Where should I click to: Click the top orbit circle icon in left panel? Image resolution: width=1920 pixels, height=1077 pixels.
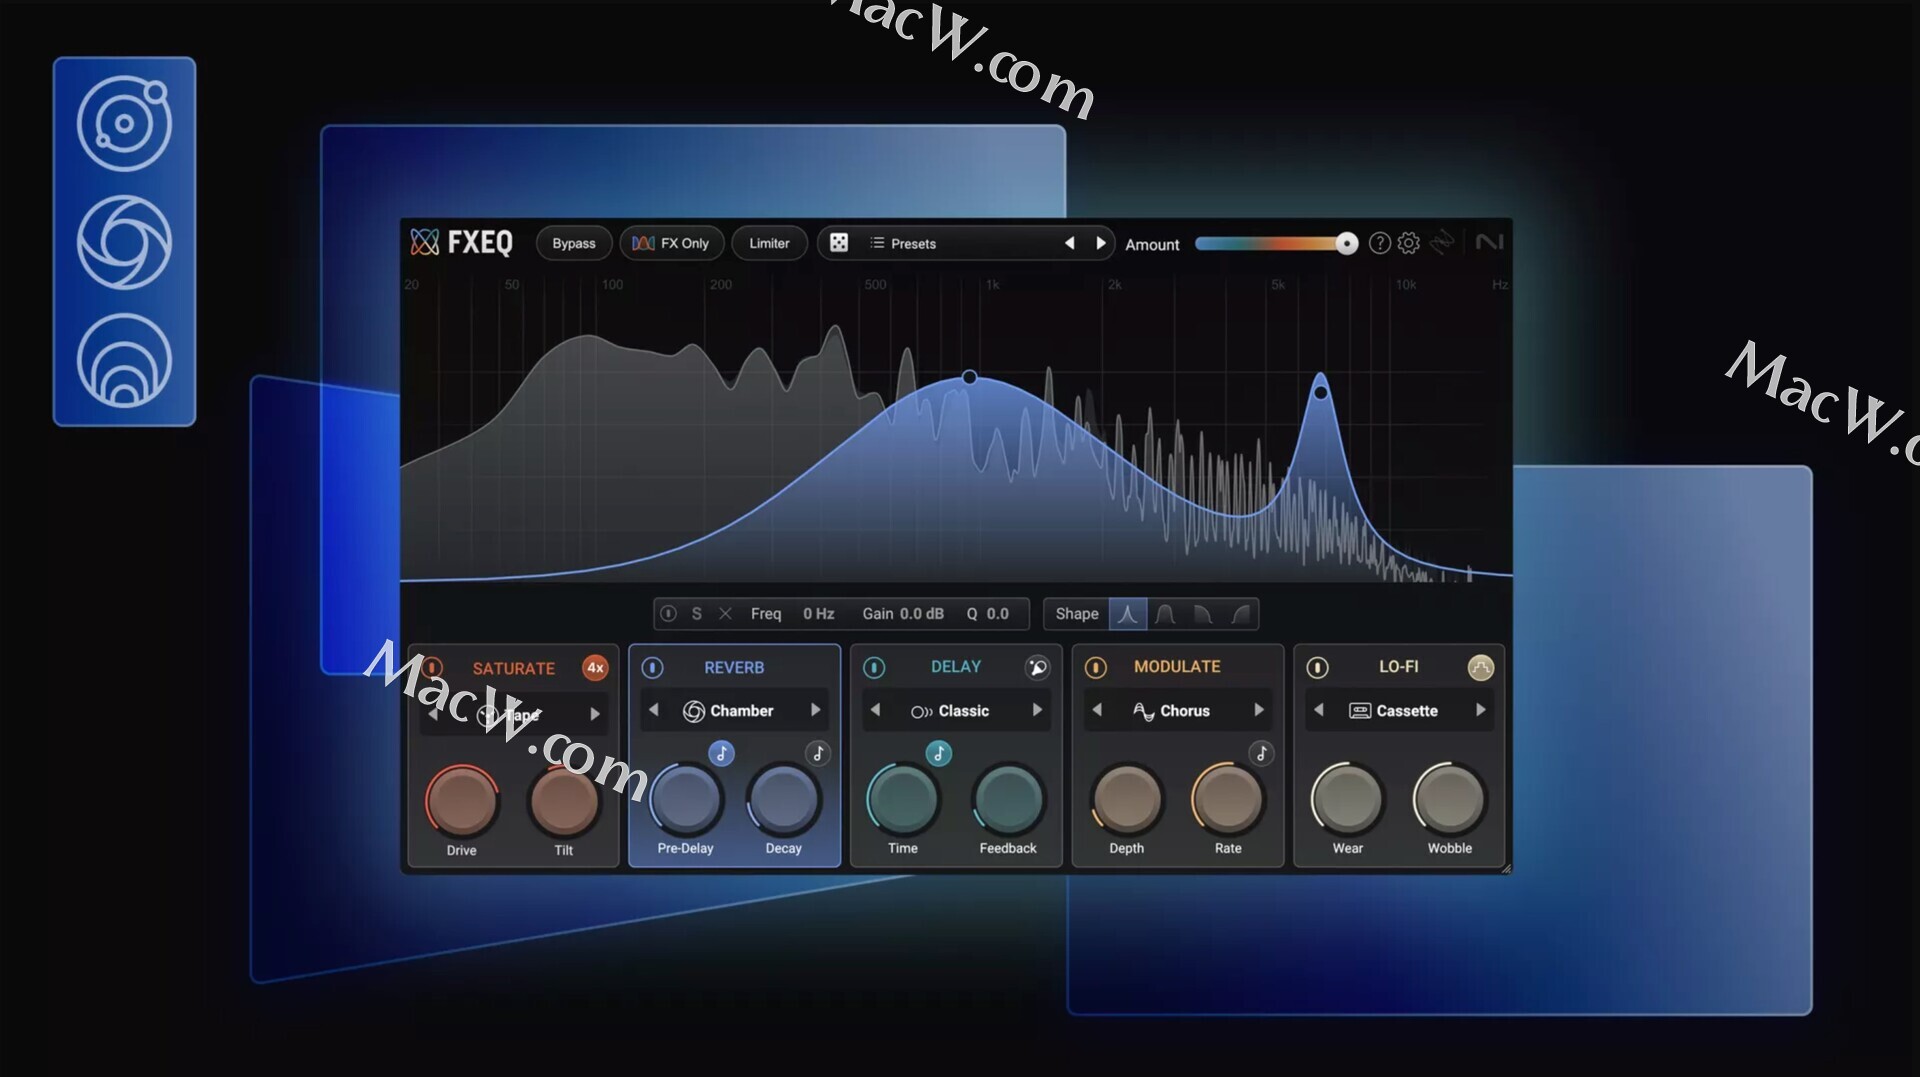coord(125,123)
